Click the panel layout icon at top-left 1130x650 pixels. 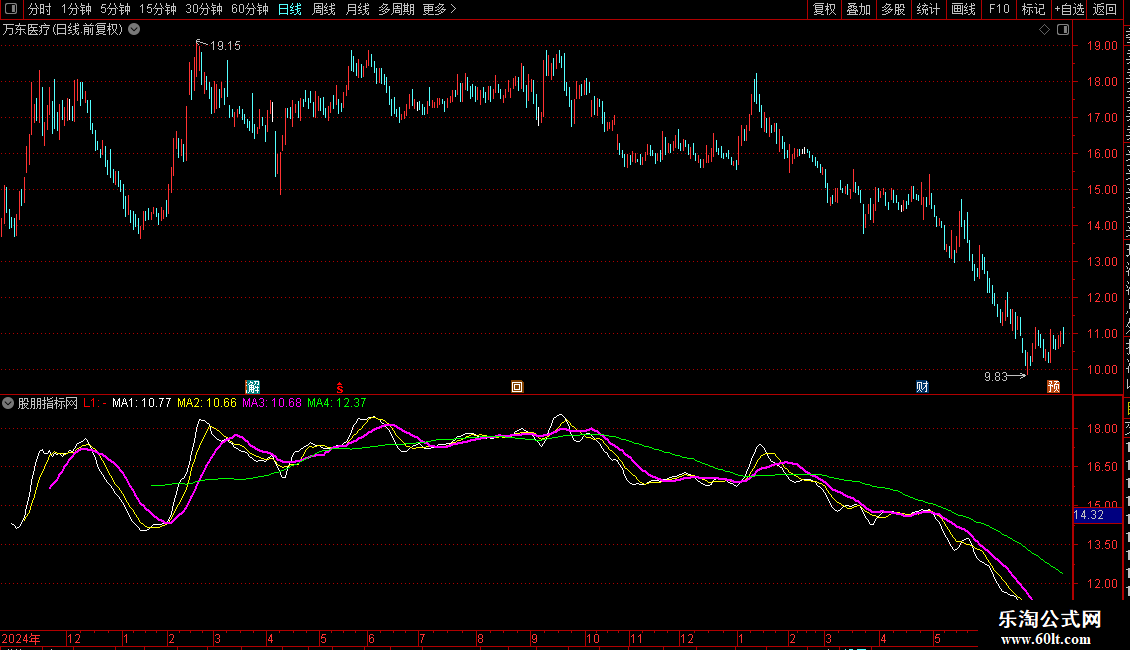(x=11, y=9)
